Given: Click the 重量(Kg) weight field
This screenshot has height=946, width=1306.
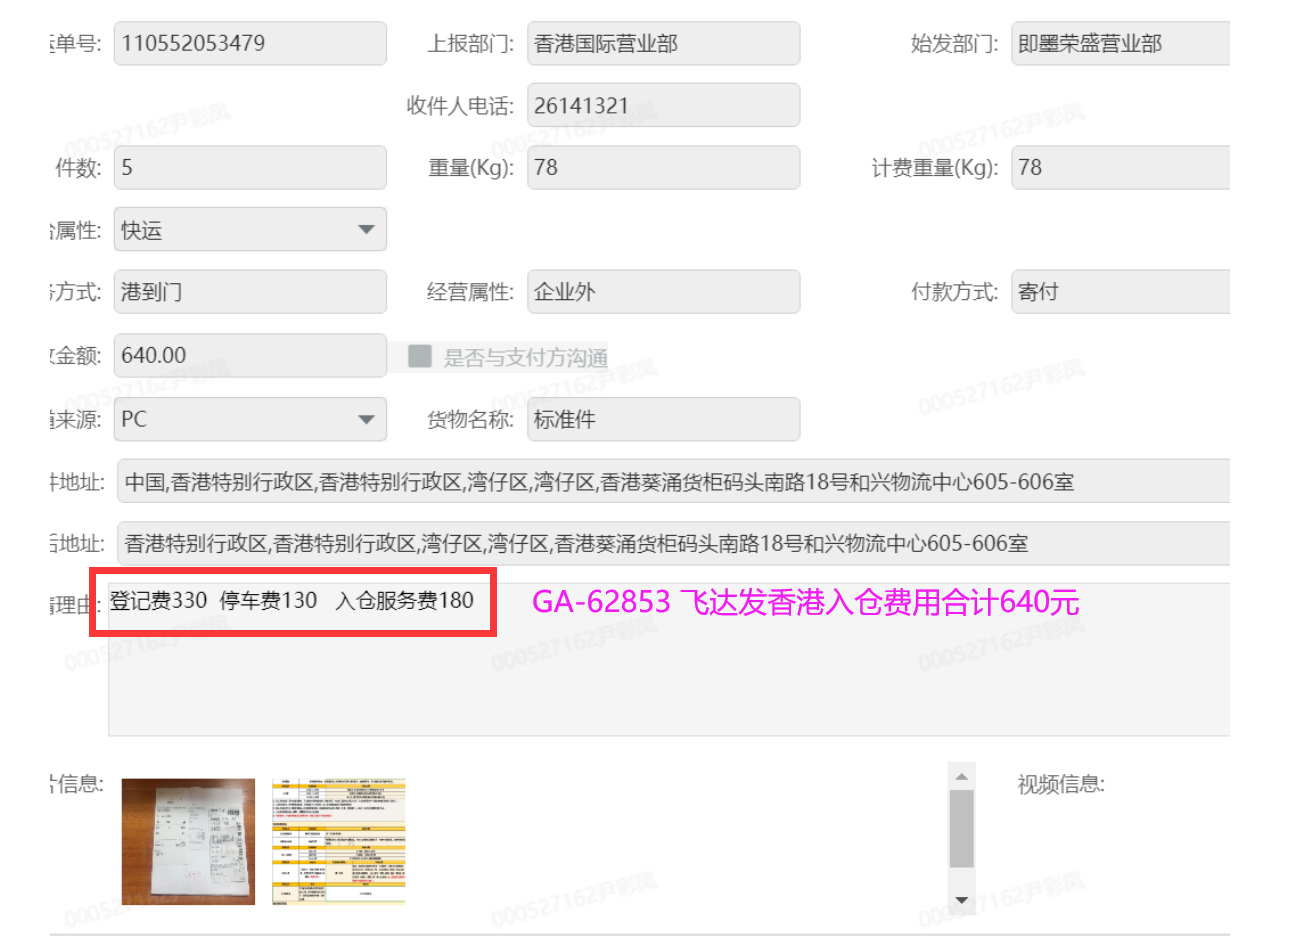Looking at the screenshot, I should point(663,168).
